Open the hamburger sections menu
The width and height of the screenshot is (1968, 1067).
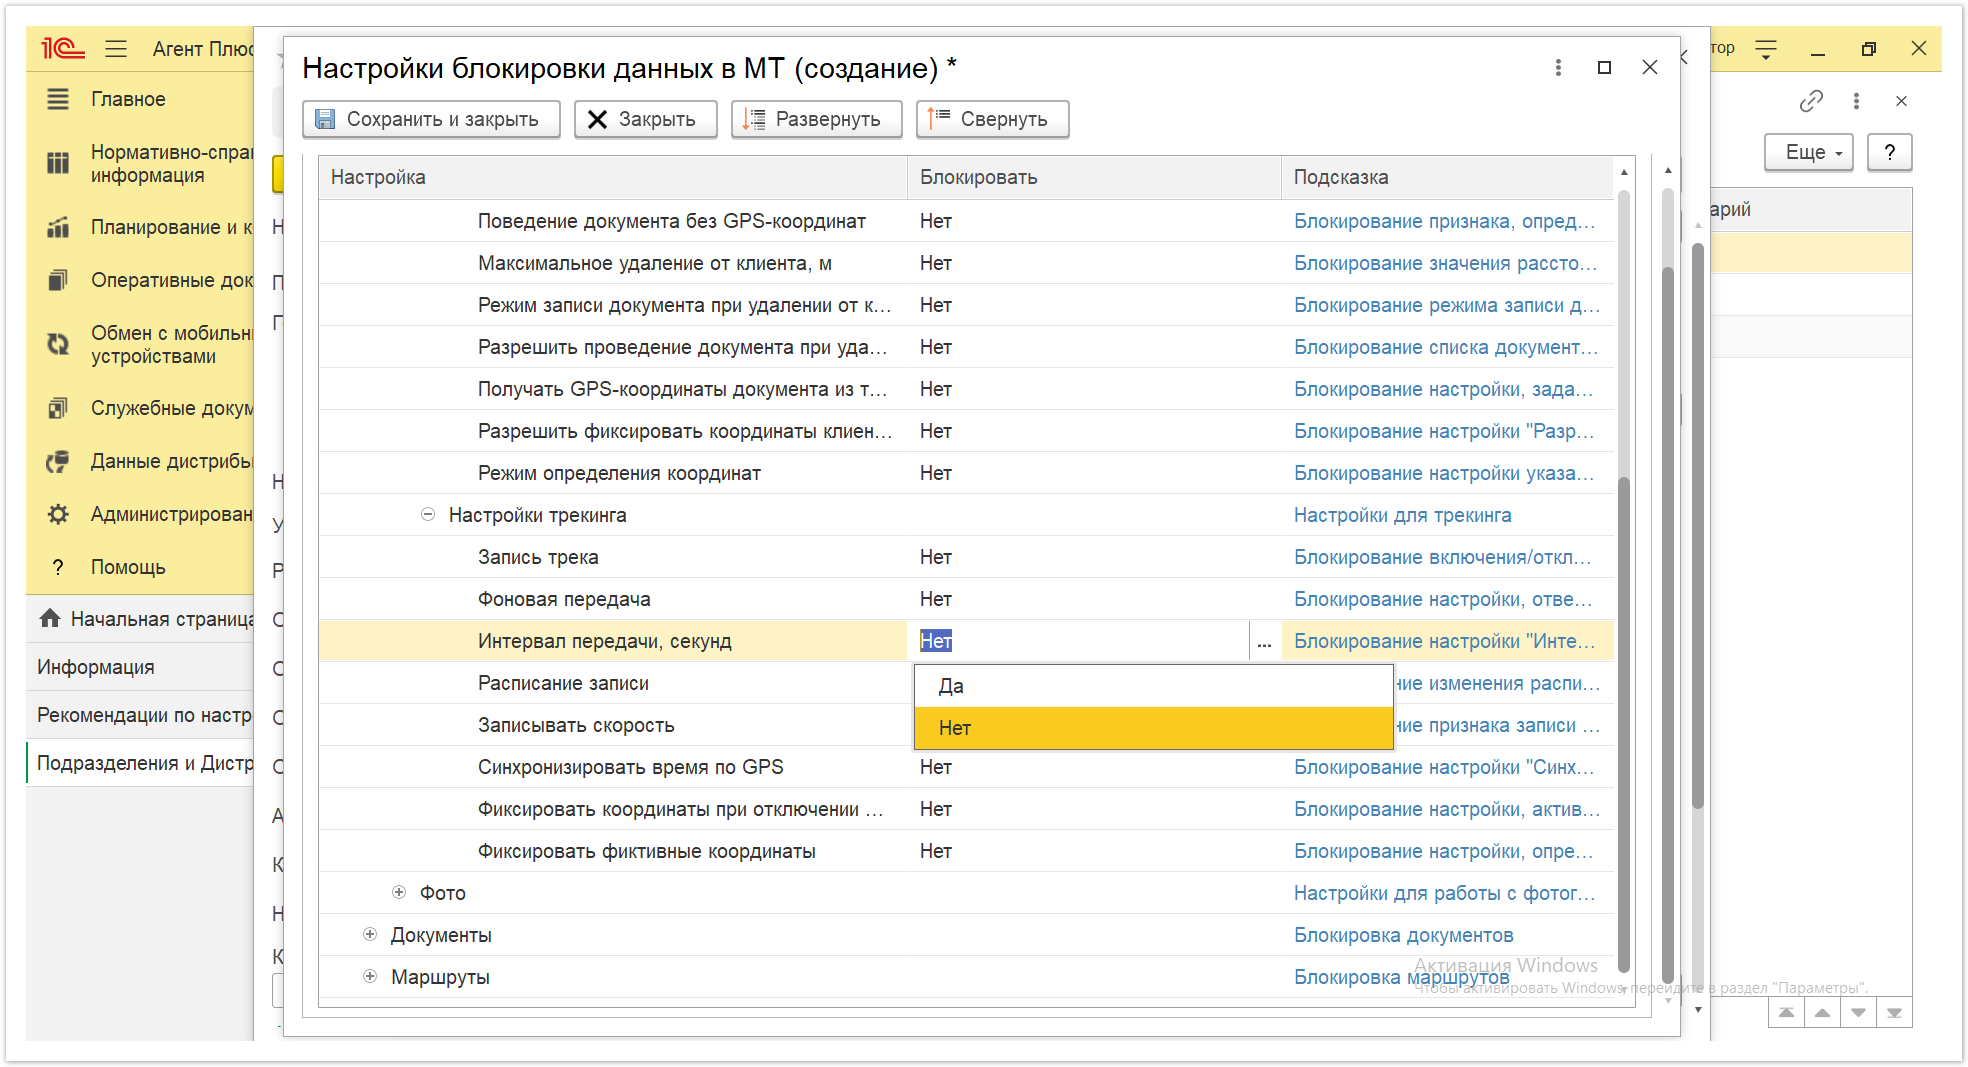(116, 48)
